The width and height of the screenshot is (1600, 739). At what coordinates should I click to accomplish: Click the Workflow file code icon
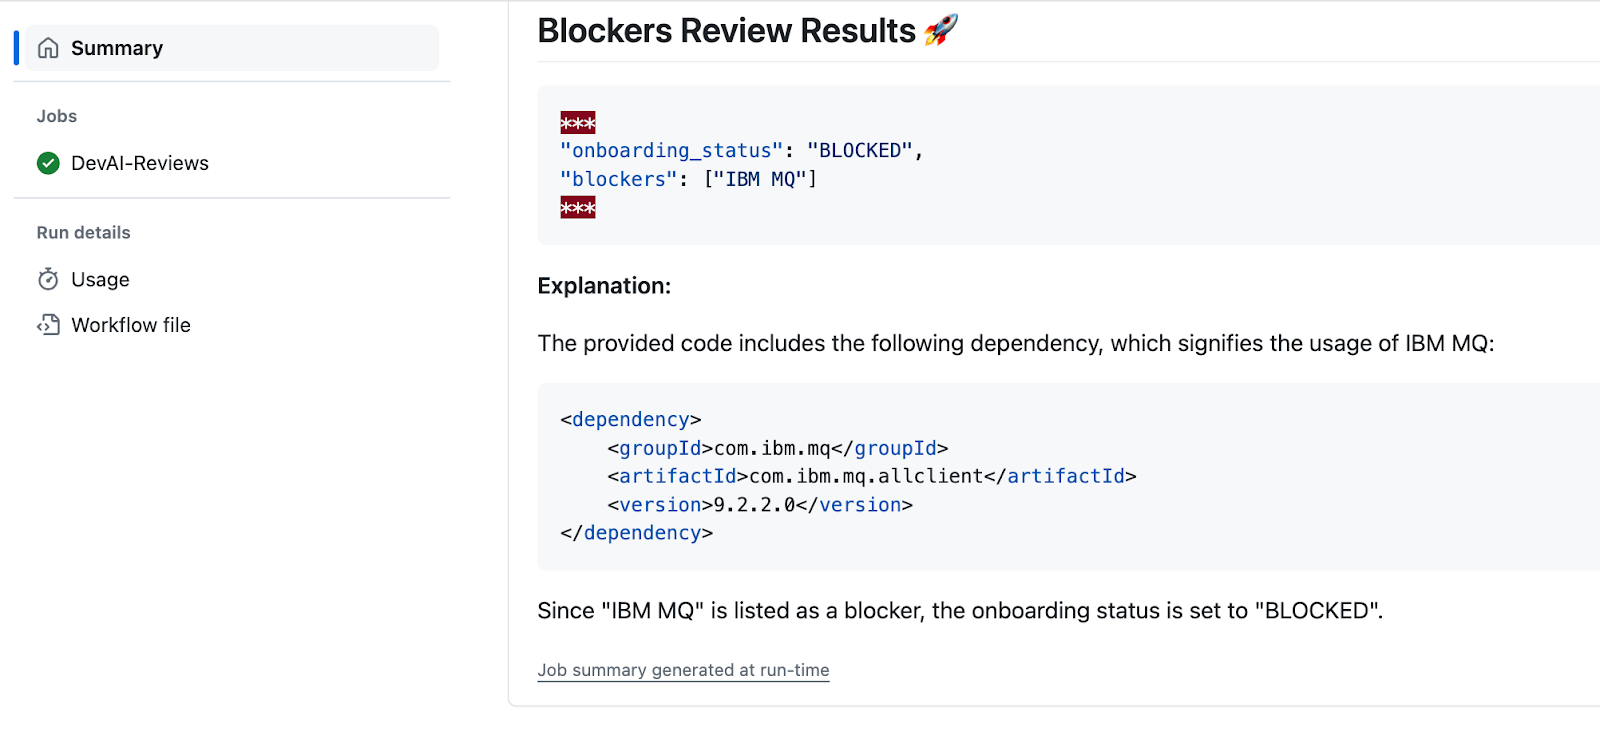pyautogui.click(x=48, y=325)
